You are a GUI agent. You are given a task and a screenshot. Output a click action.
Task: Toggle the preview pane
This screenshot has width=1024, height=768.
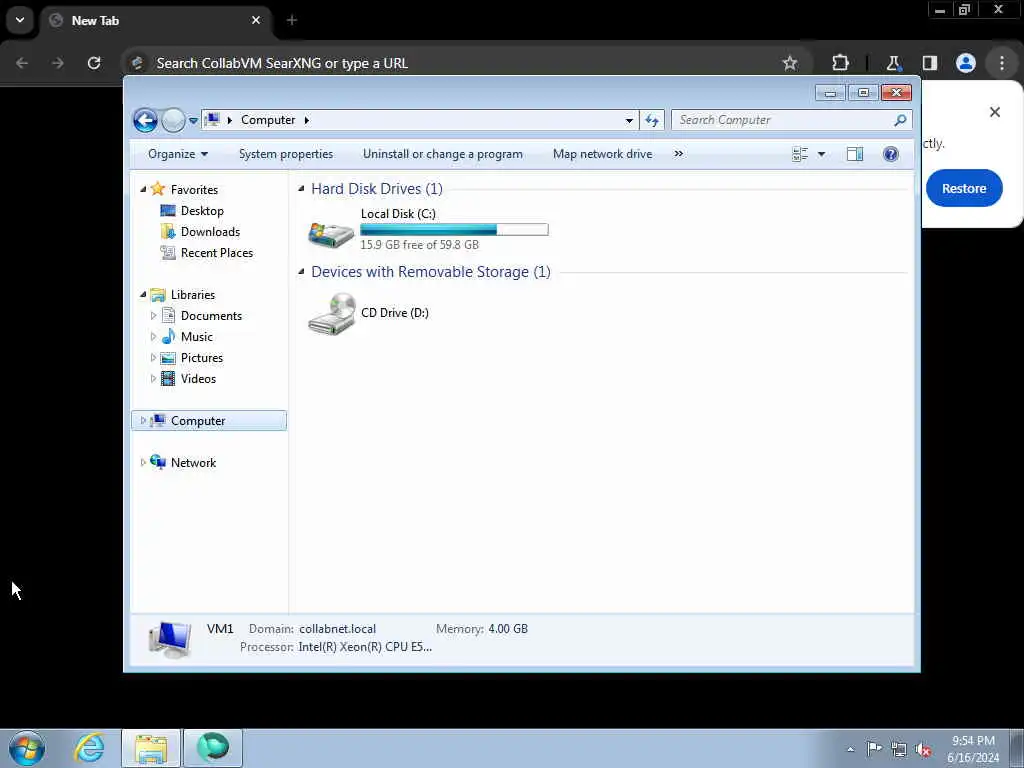click(x=855, y=154)
